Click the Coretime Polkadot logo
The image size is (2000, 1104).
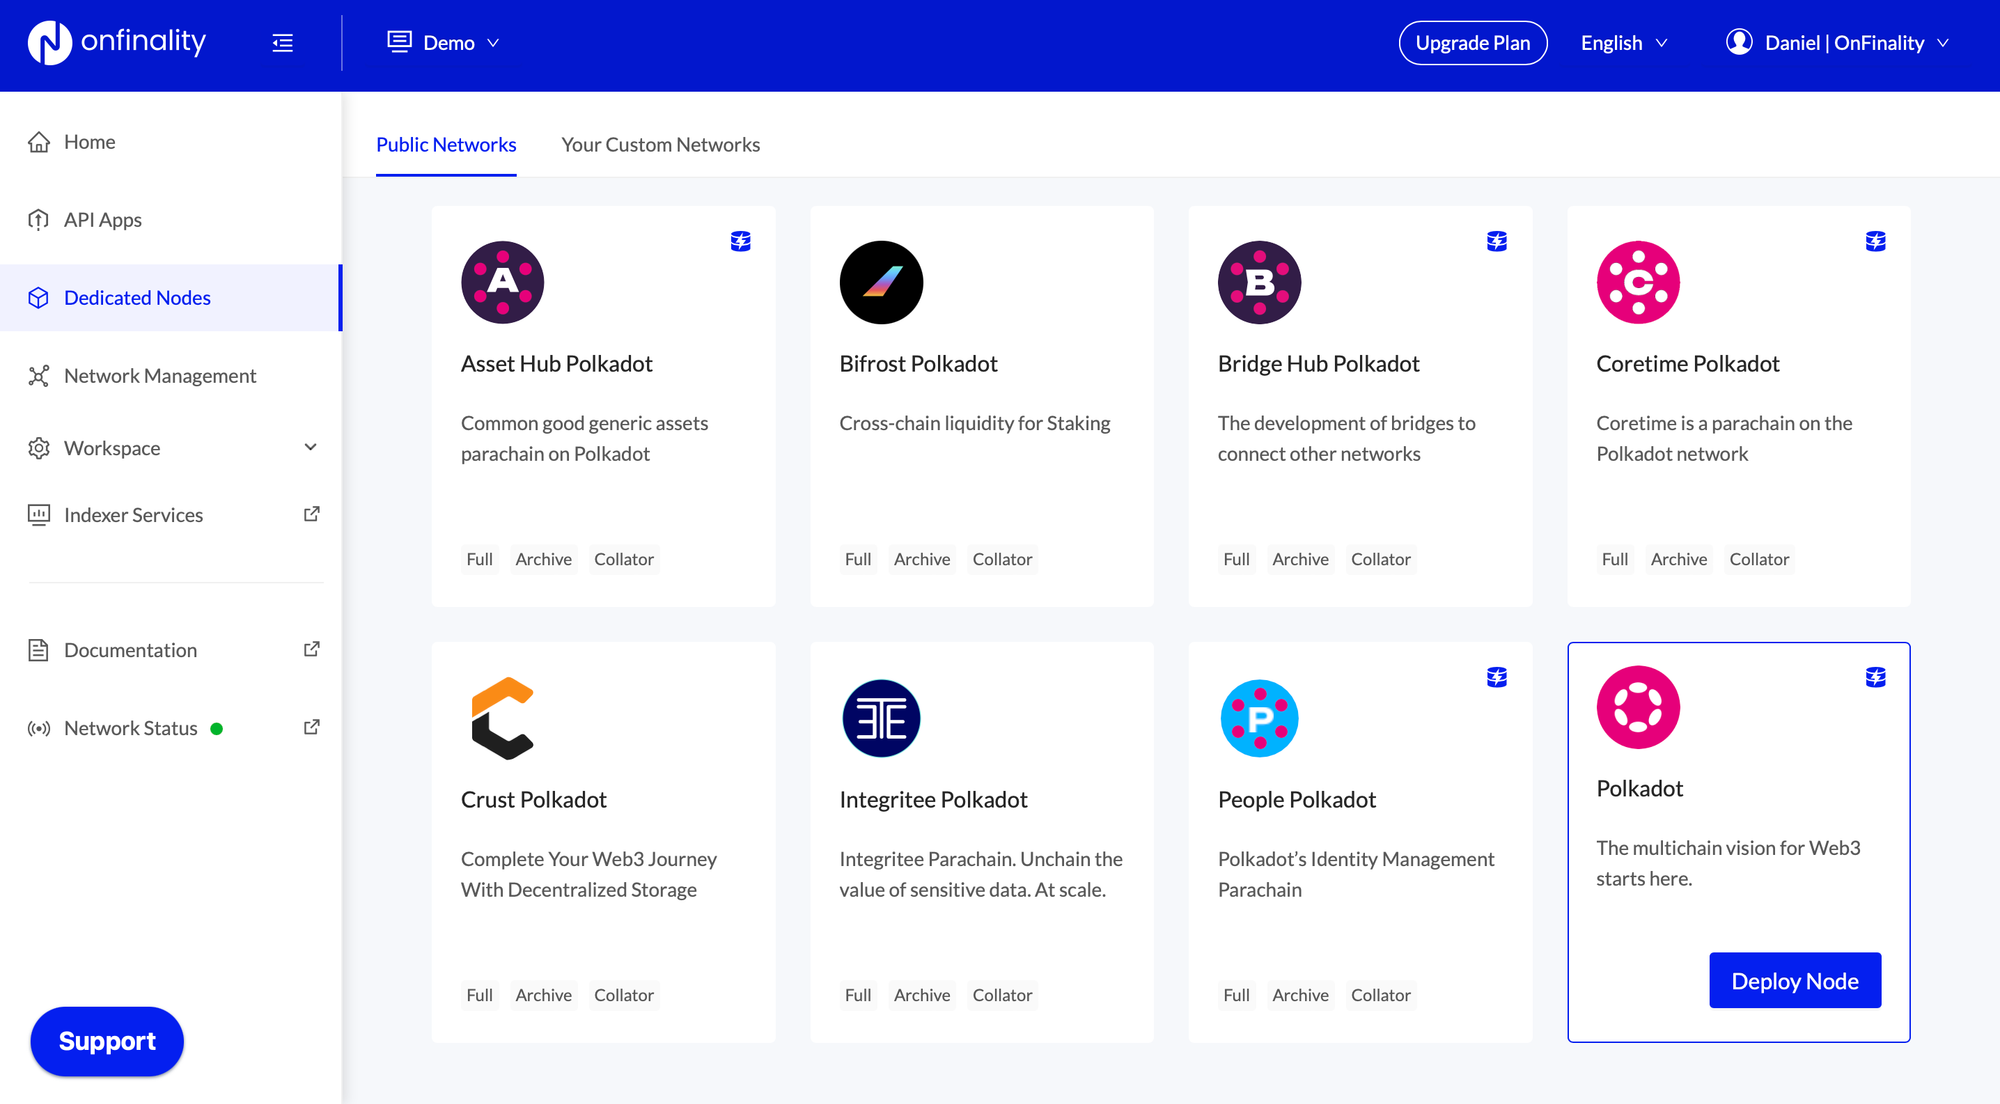click(x=1638, y=282)
